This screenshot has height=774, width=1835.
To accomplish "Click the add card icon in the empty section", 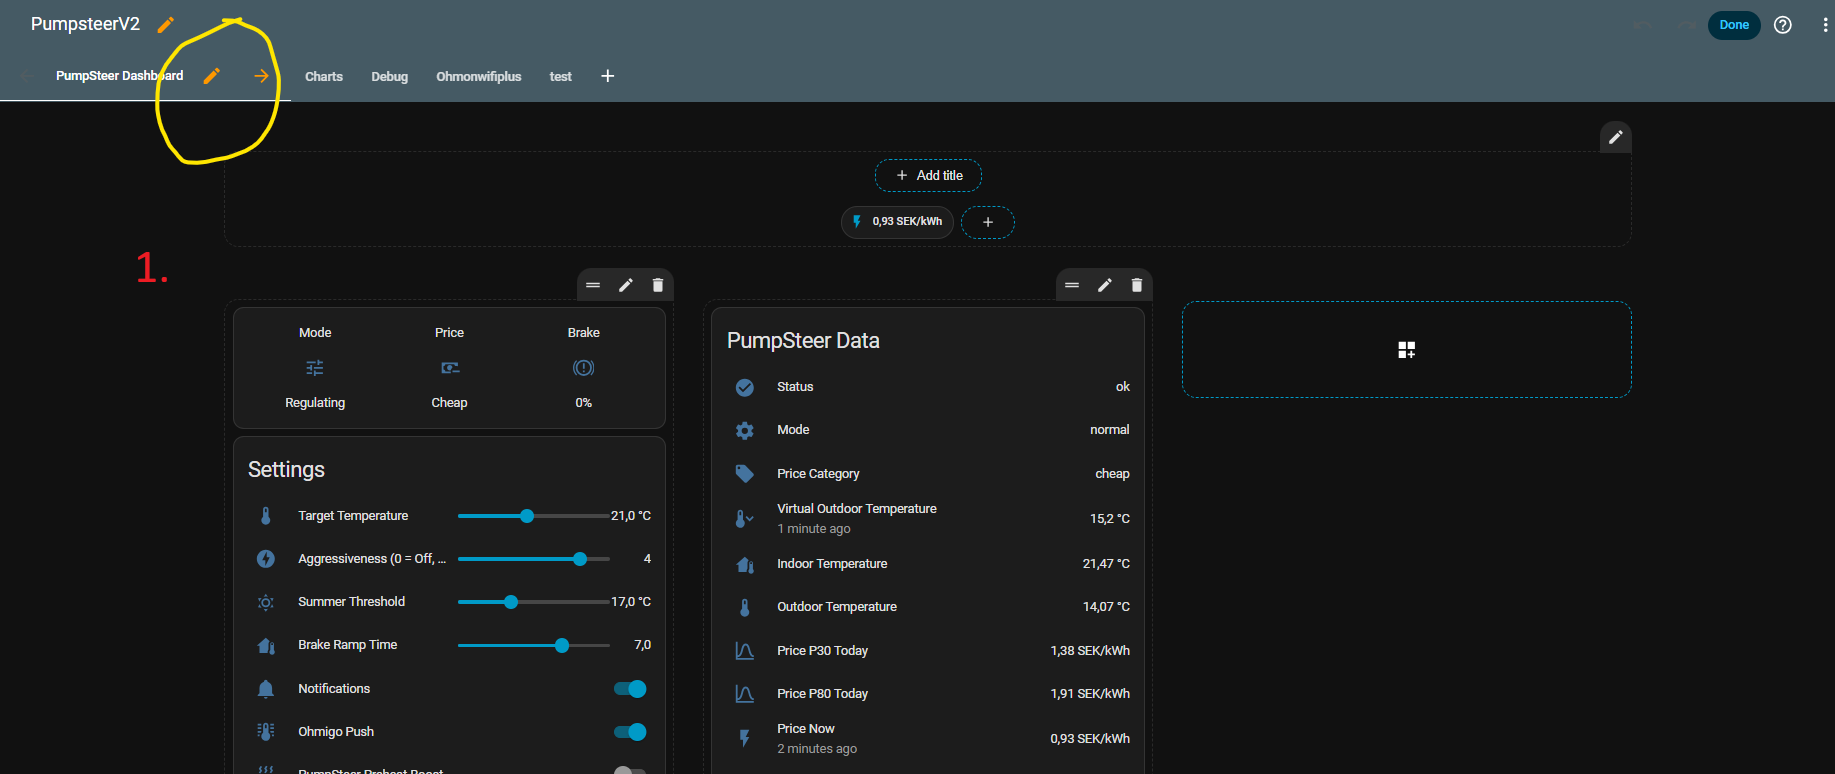I will pyautogui.click(x=1406, y=349).
